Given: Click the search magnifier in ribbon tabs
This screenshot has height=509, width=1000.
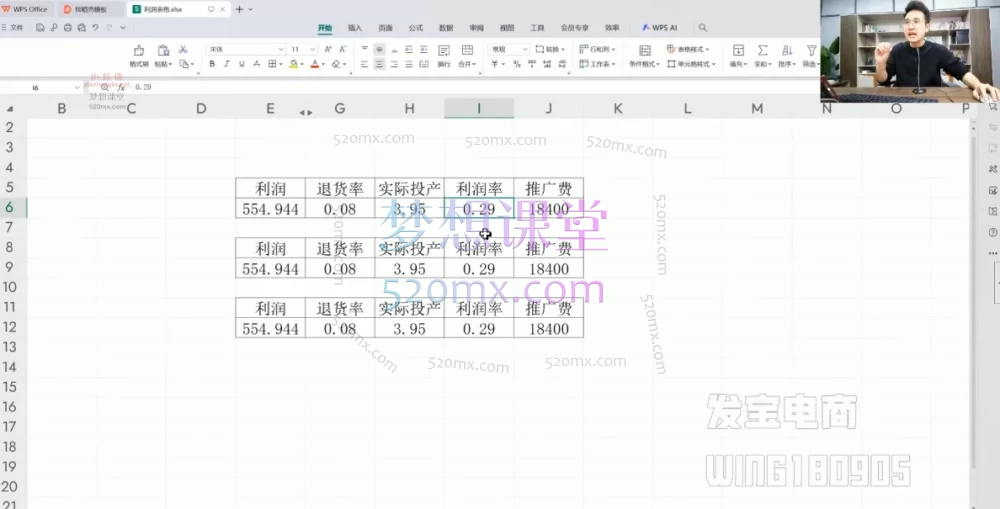Looking at the screenshot, I should (703, 28).
